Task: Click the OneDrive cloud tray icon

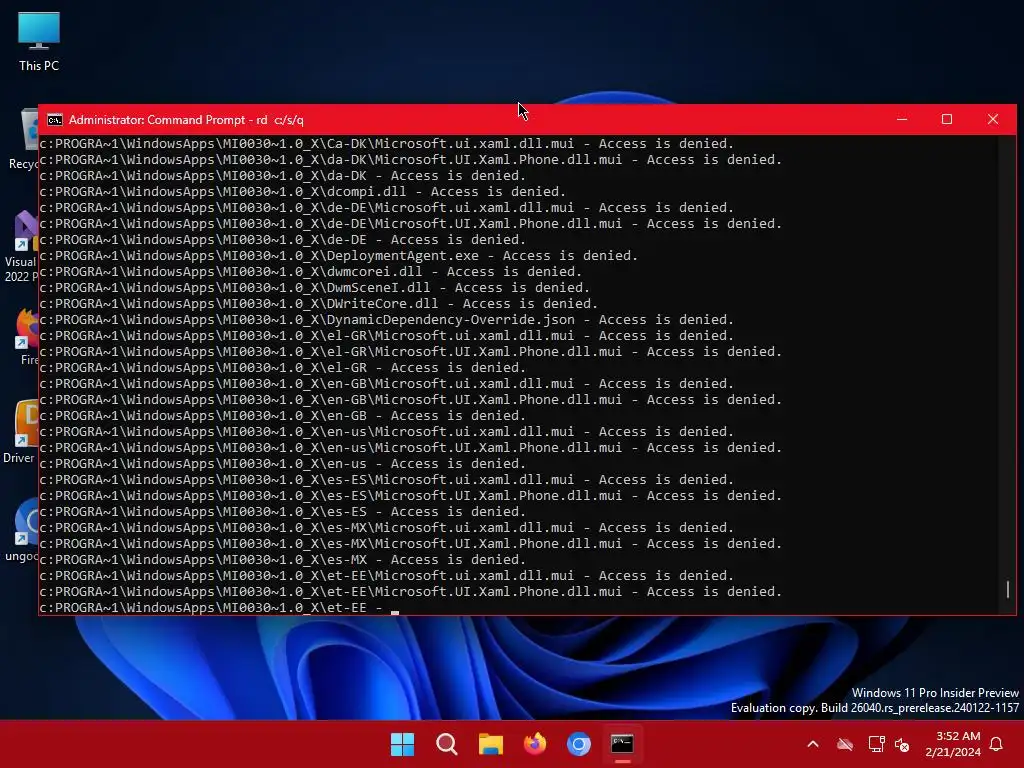Action: point(845,744)
